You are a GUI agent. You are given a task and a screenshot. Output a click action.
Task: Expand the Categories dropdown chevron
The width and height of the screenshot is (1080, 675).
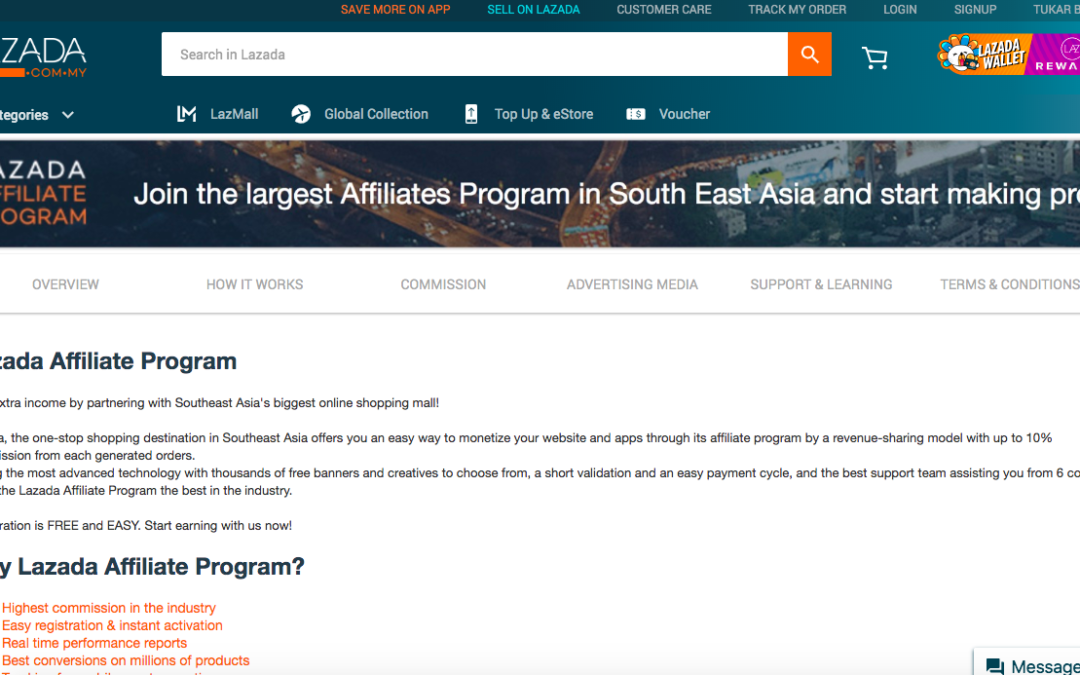pos(68,115)
